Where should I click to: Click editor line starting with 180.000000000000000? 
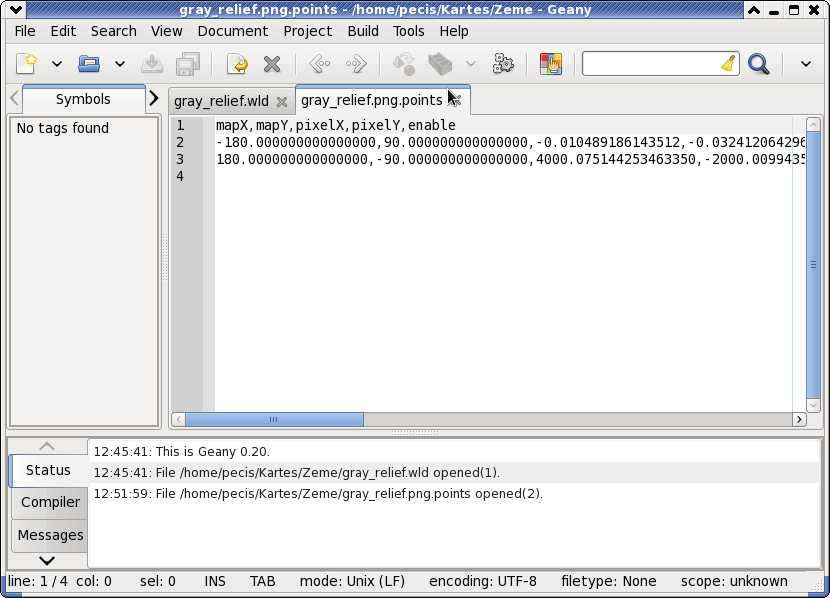pyautogui.click(x=510, y=159)
